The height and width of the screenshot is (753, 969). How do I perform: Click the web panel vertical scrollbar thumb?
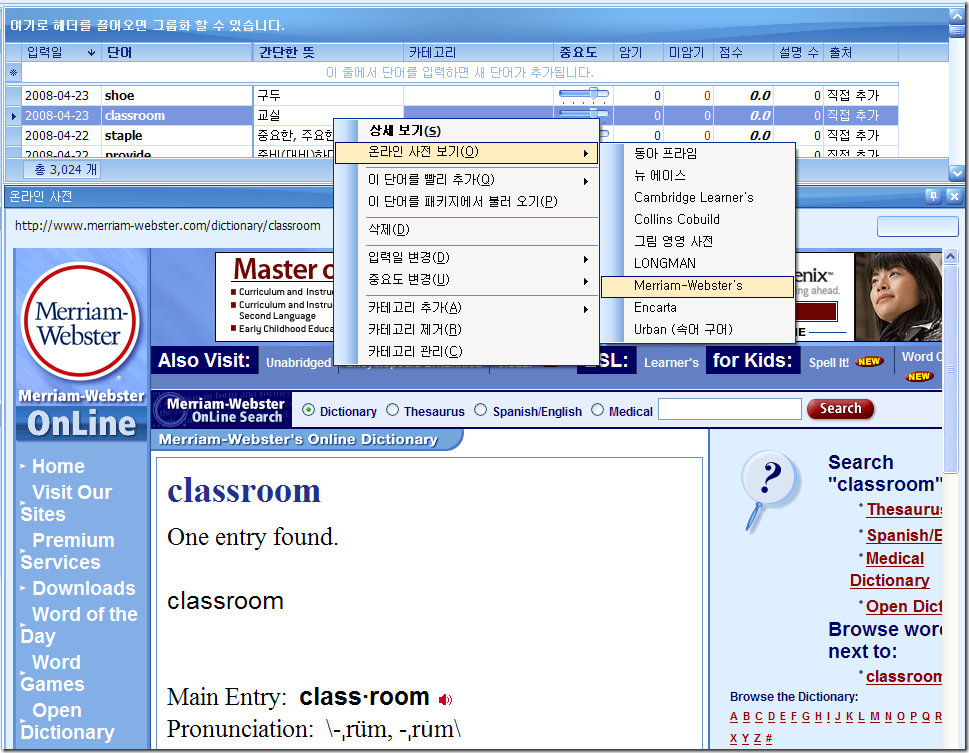(x=950, y=370)
